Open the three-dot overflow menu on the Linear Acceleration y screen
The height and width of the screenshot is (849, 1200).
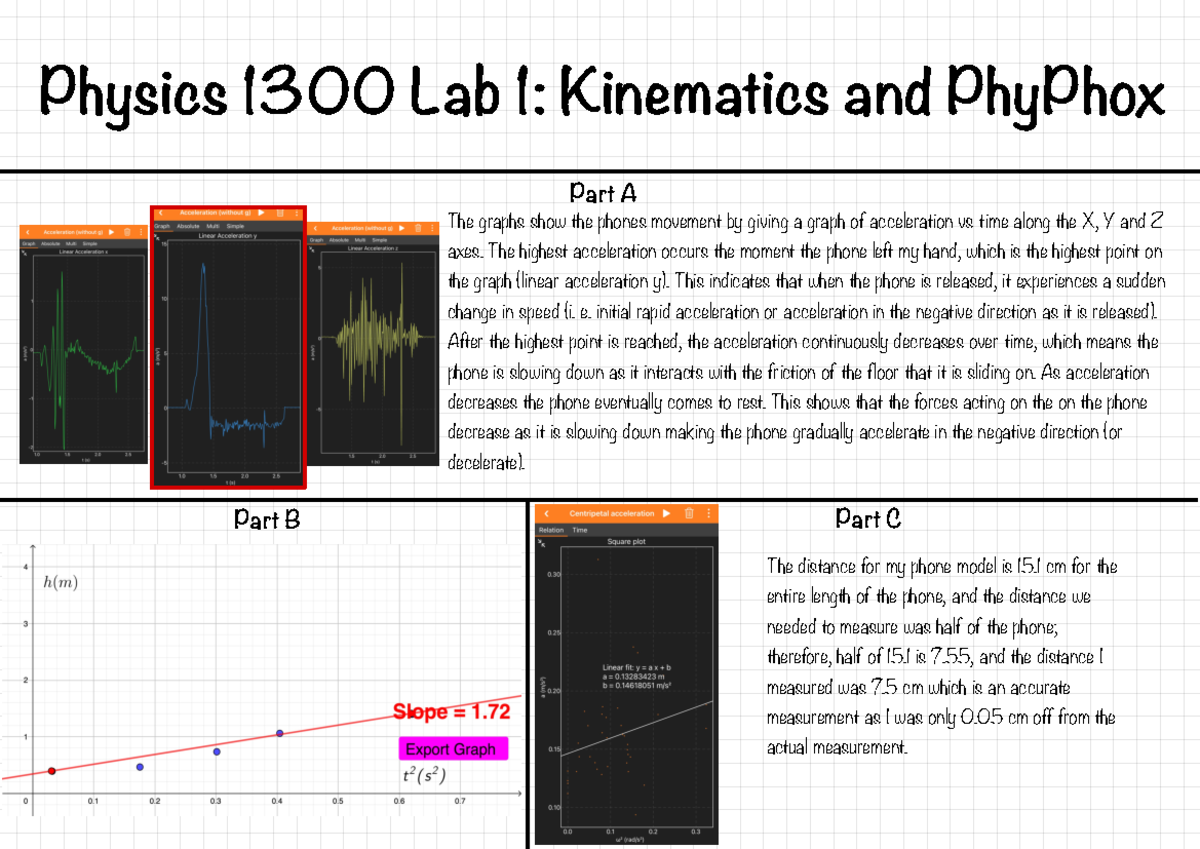tap(297, 213)
